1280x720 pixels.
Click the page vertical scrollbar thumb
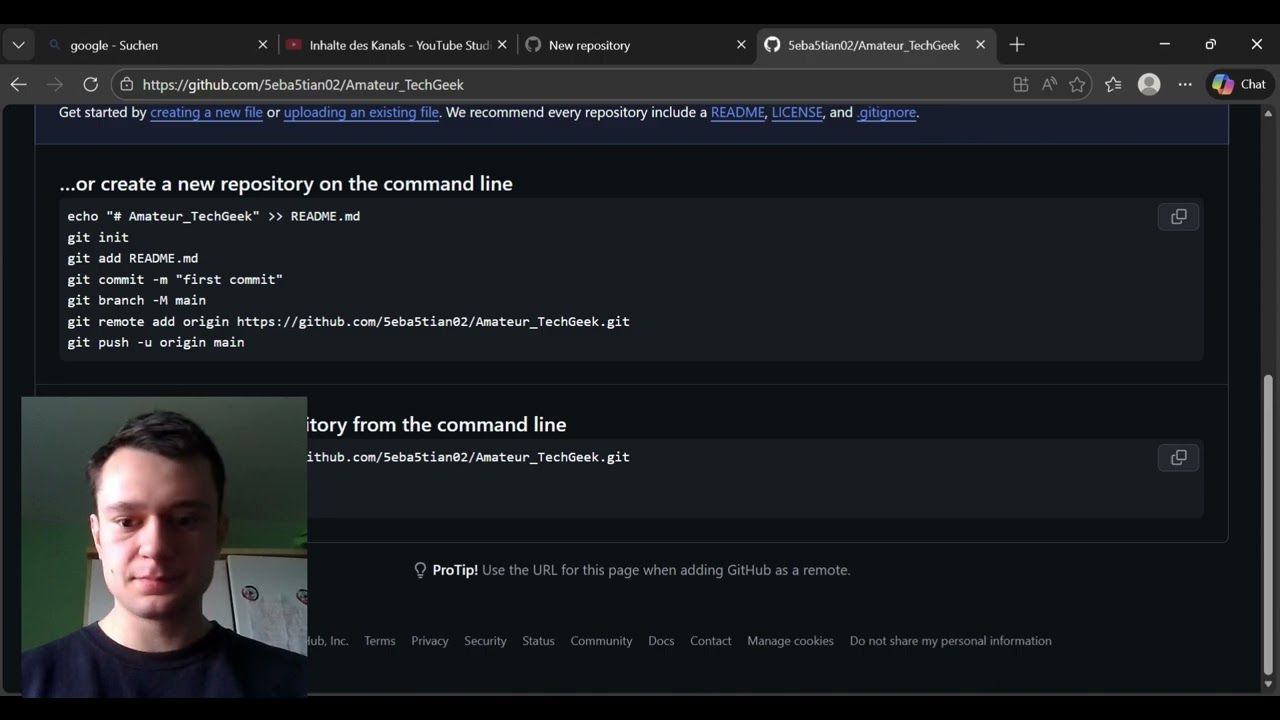(1268, 525)
